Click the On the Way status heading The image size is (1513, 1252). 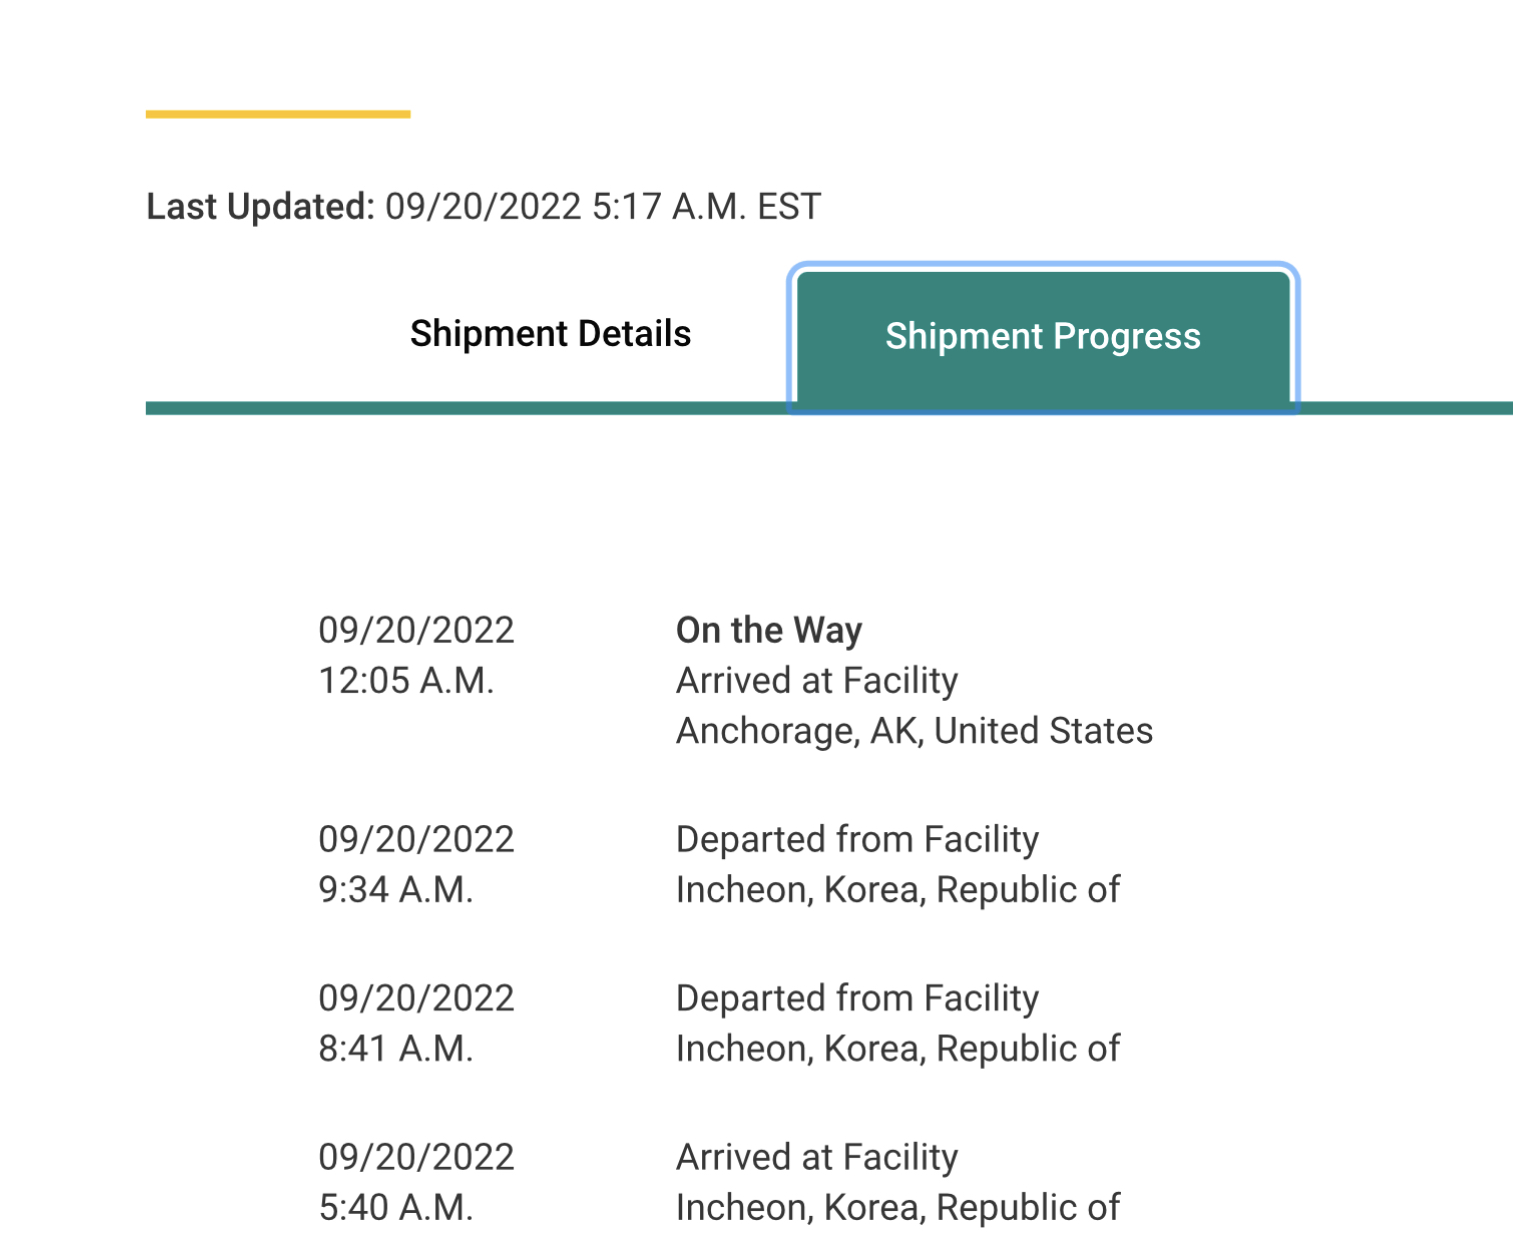(769, 630)
